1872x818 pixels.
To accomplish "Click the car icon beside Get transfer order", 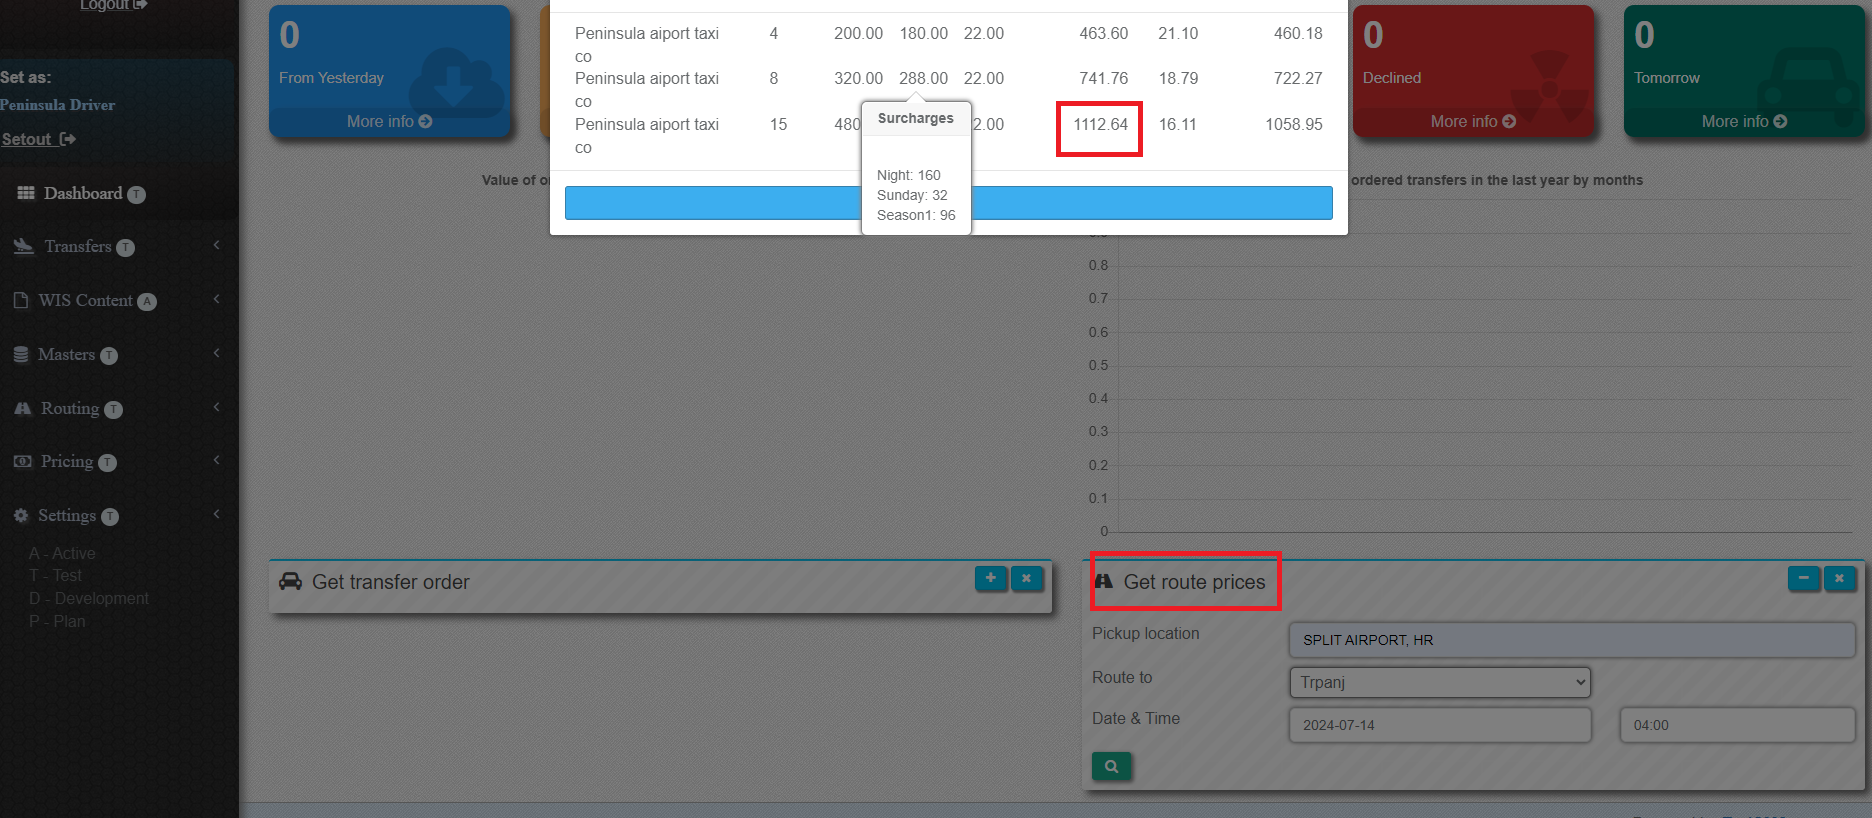I will click(x=290, y=582).
